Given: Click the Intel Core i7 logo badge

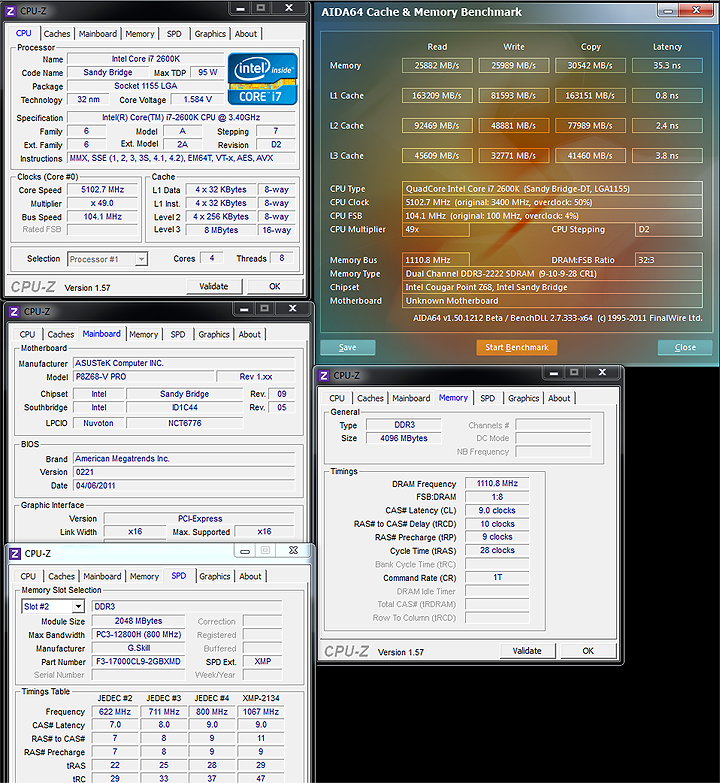Looking at the screenshot, I should coord(263,79).
